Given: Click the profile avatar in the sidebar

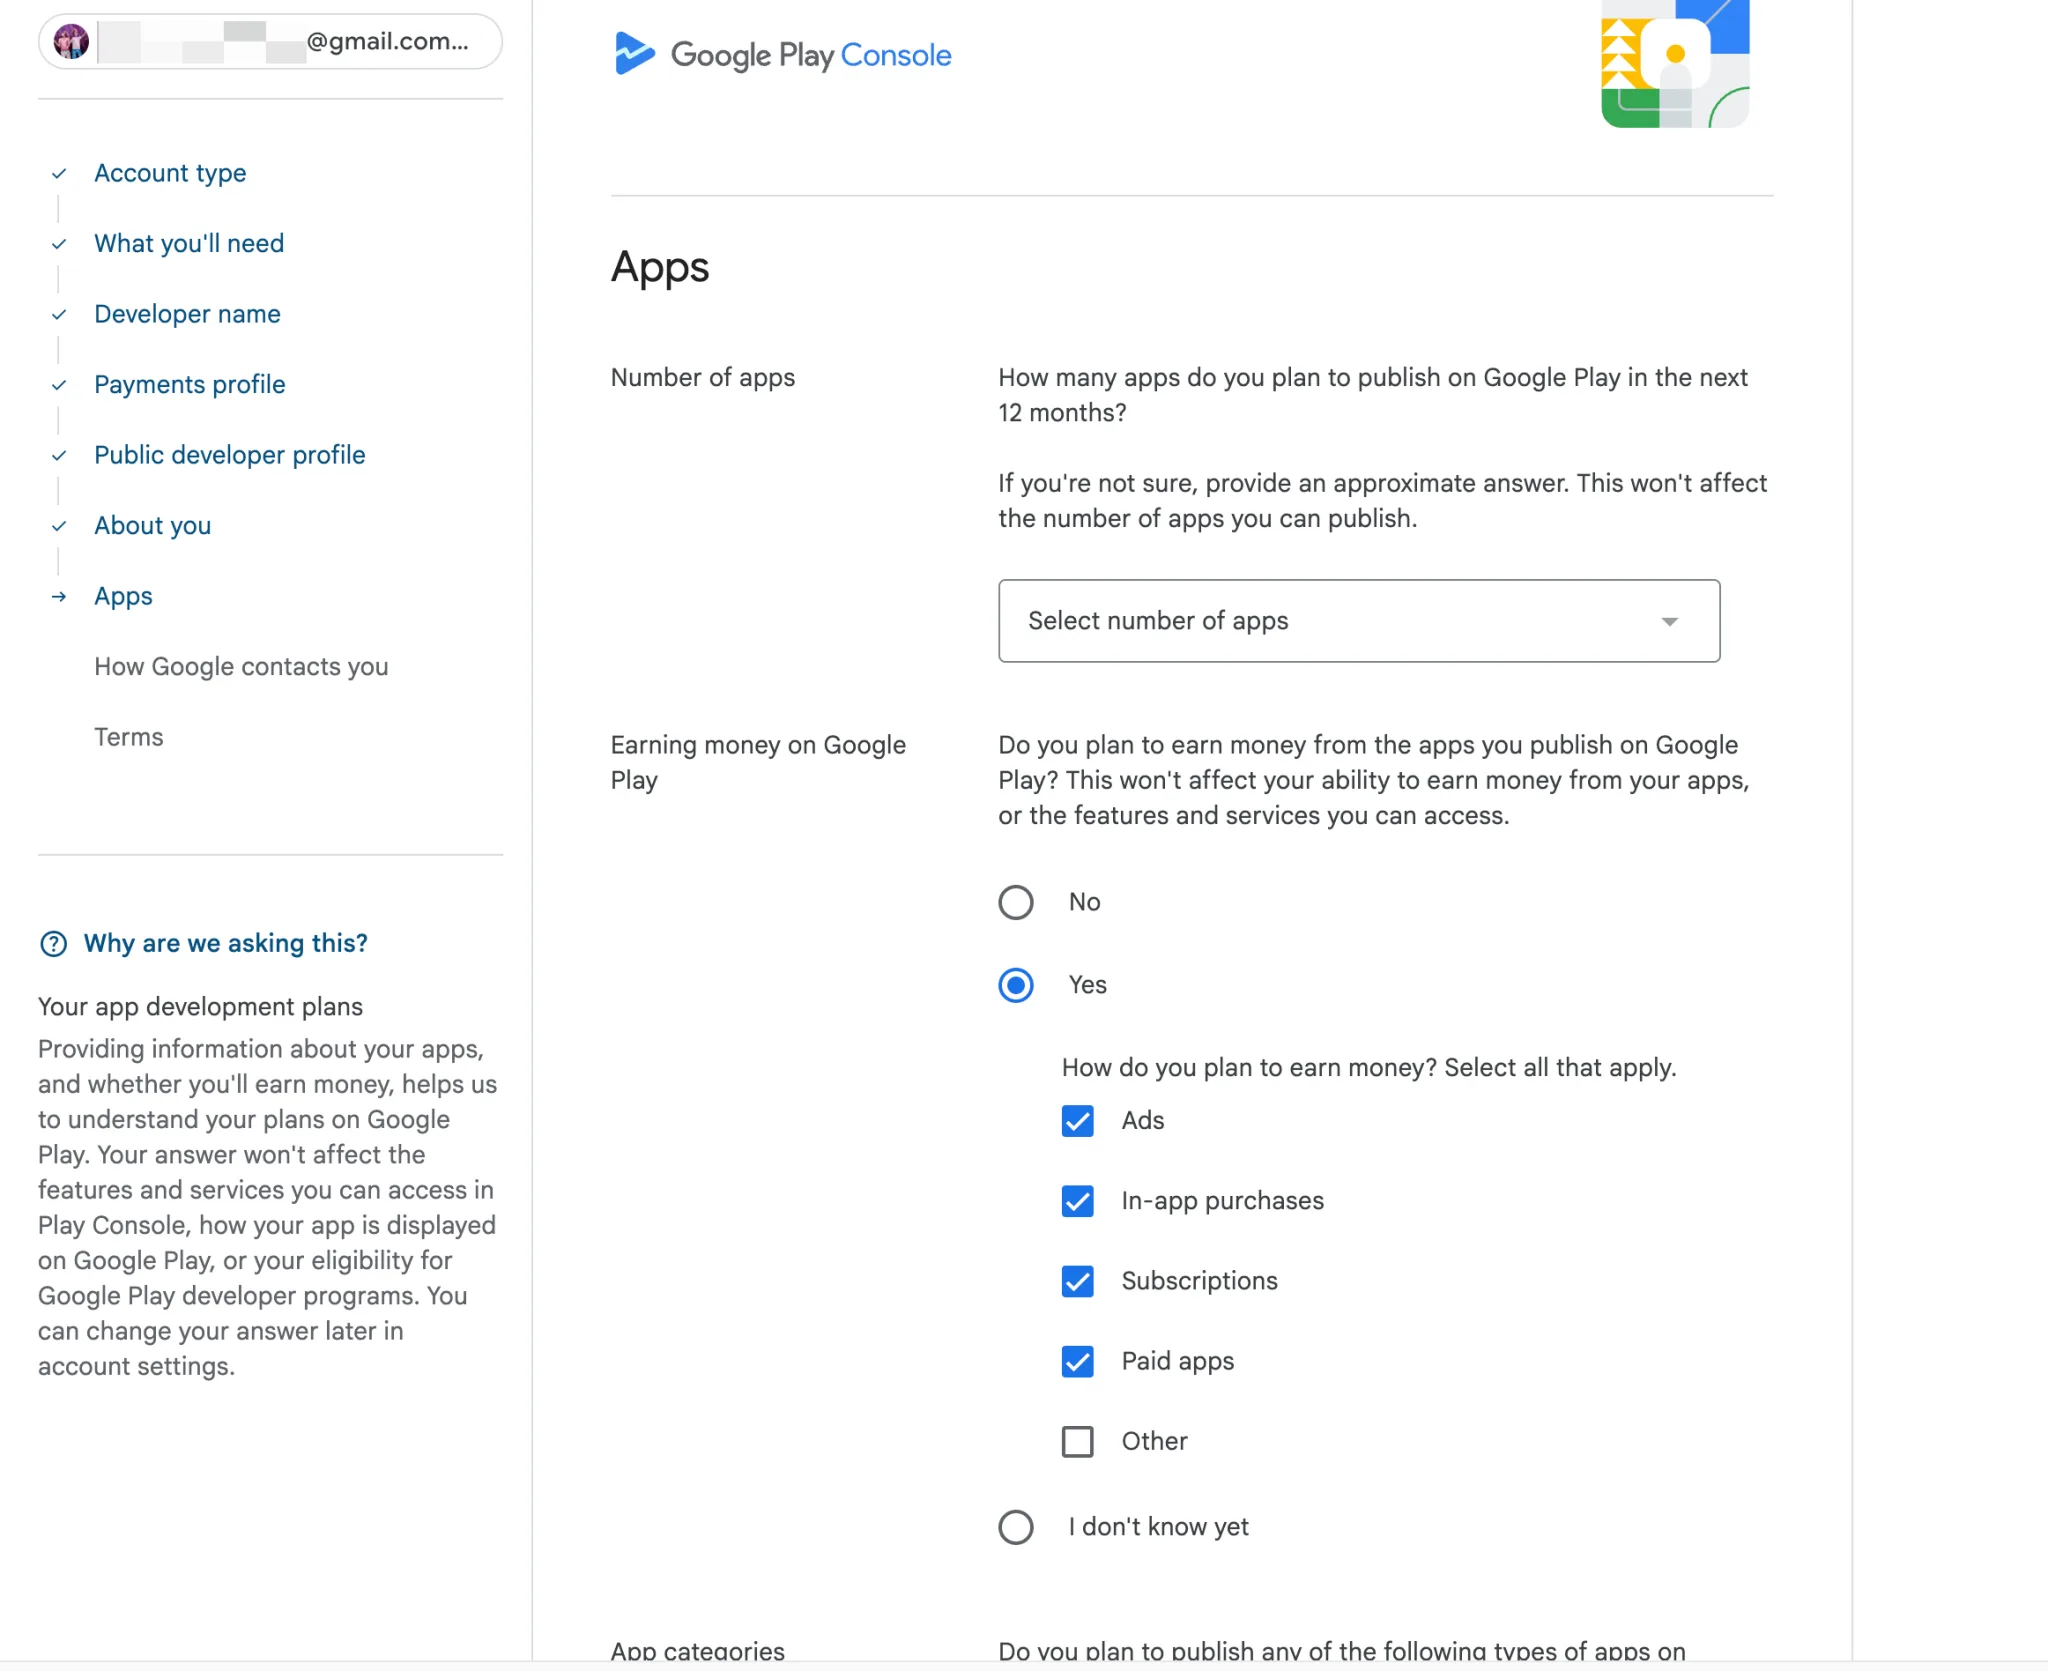Looking at the screenshot, I should pyautogui.click(x=71, y=41).
